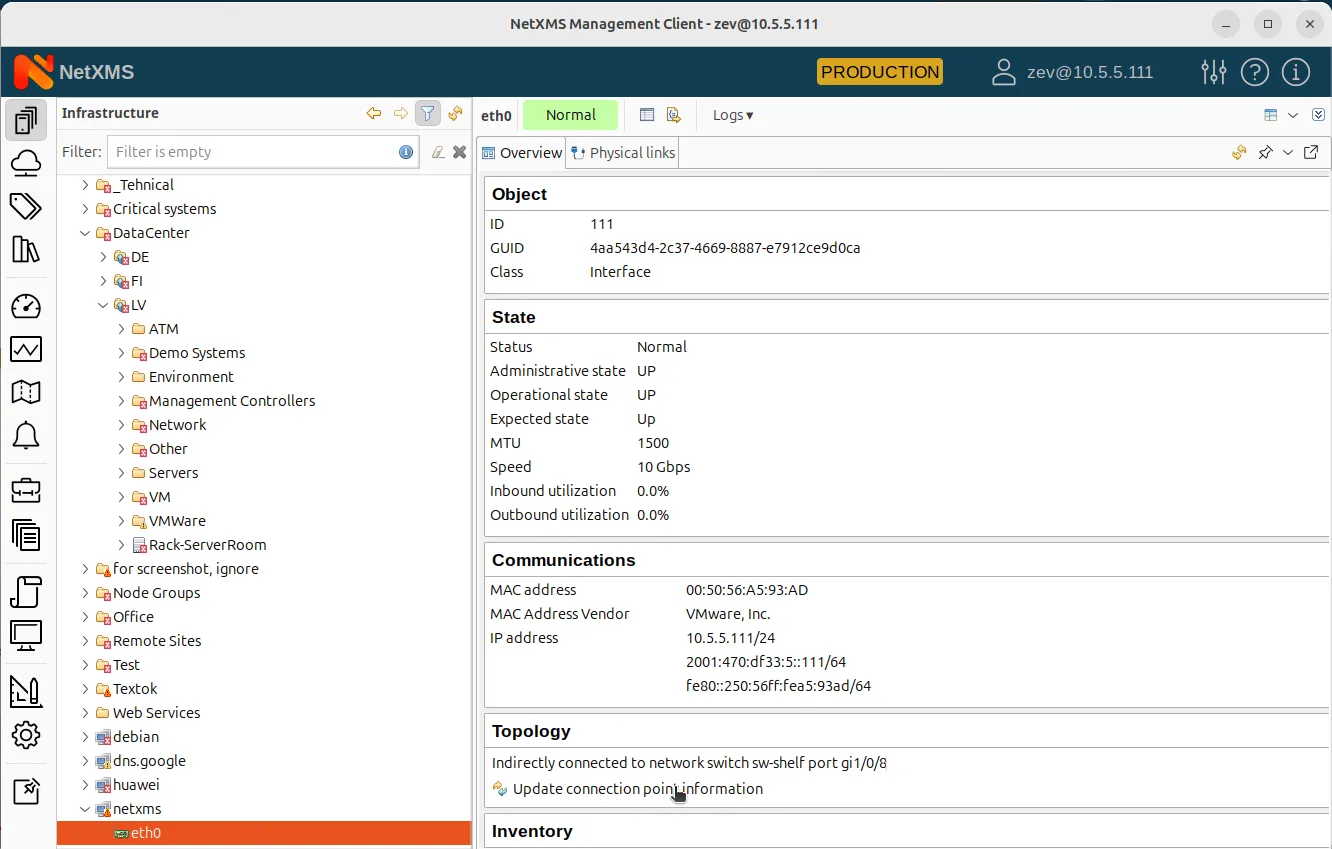Collapse the DataCenter tree node
Viewport: 1332px width, 849px height.
pyautogui.click(x=86, y=232)
